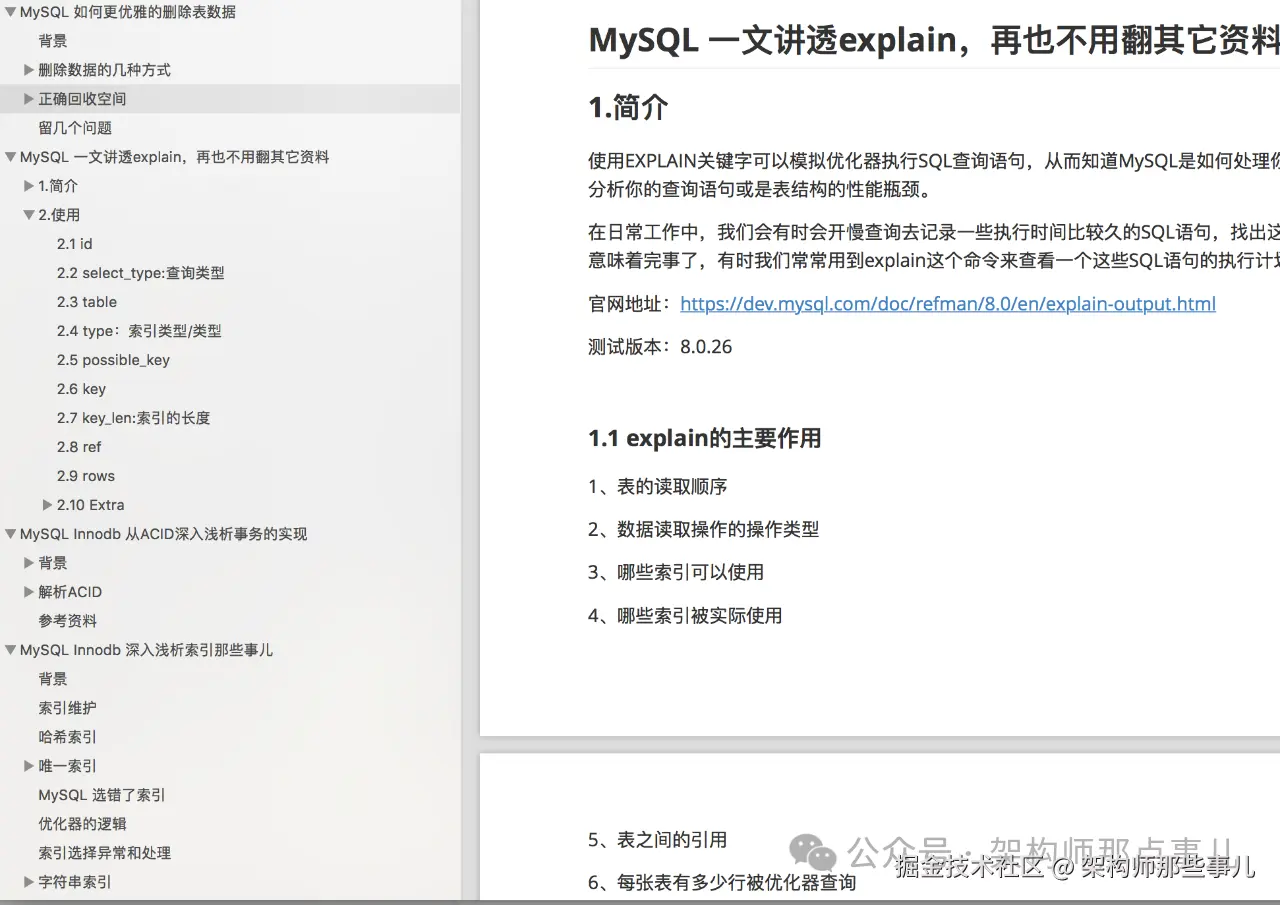The height and width of the screenshot is (905, 1280).
Task: Click the document title 'MySQL 一文讲透explain'
Action: [934, 40]
